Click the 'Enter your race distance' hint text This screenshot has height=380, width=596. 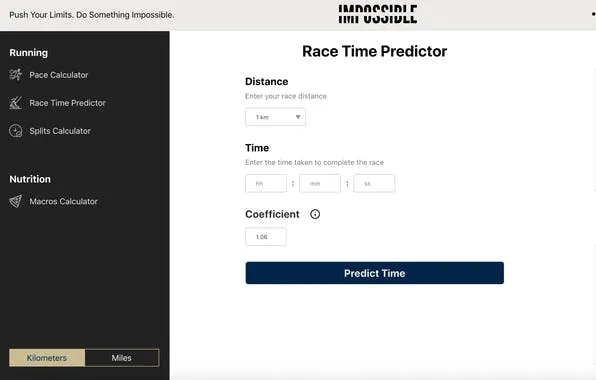coord(286,96)
